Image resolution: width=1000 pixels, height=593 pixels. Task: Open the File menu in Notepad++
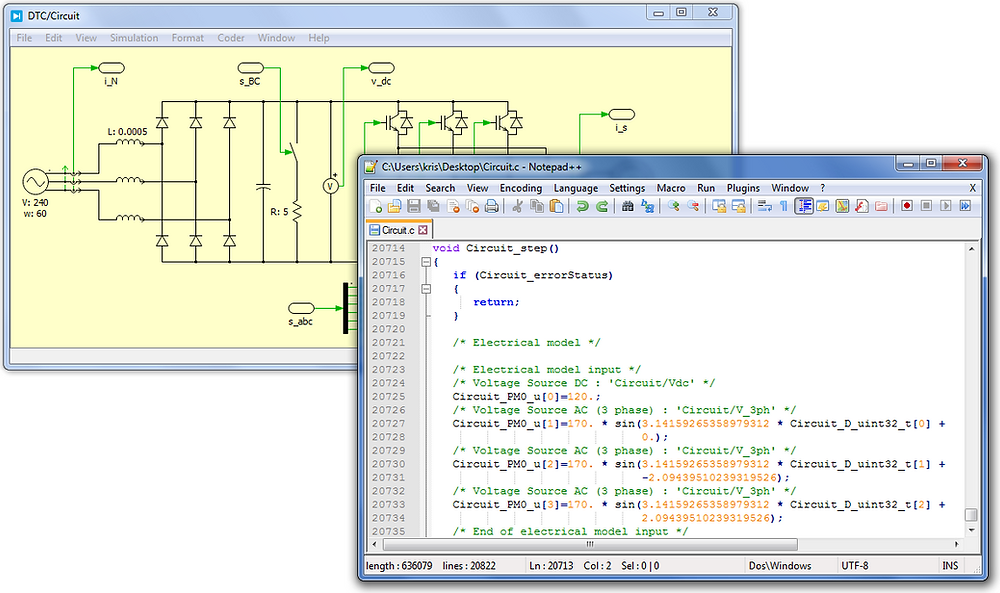(x=378, y=188)
